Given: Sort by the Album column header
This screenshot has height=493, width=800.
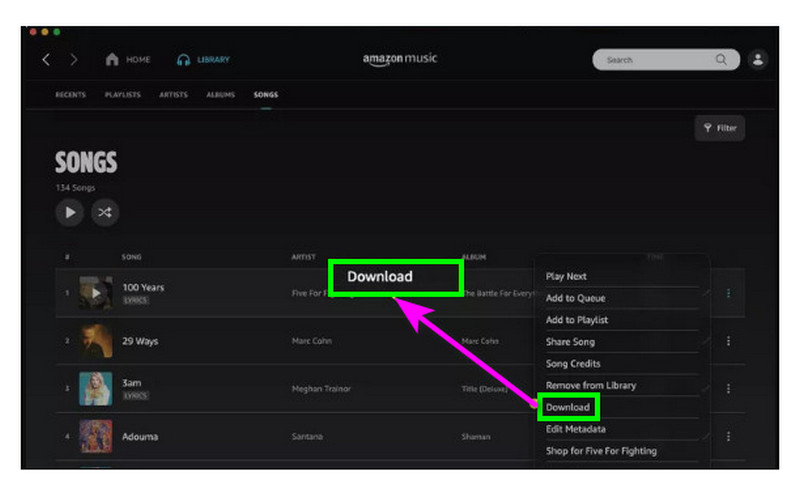Looking at the screenshot, I should 474,257.
